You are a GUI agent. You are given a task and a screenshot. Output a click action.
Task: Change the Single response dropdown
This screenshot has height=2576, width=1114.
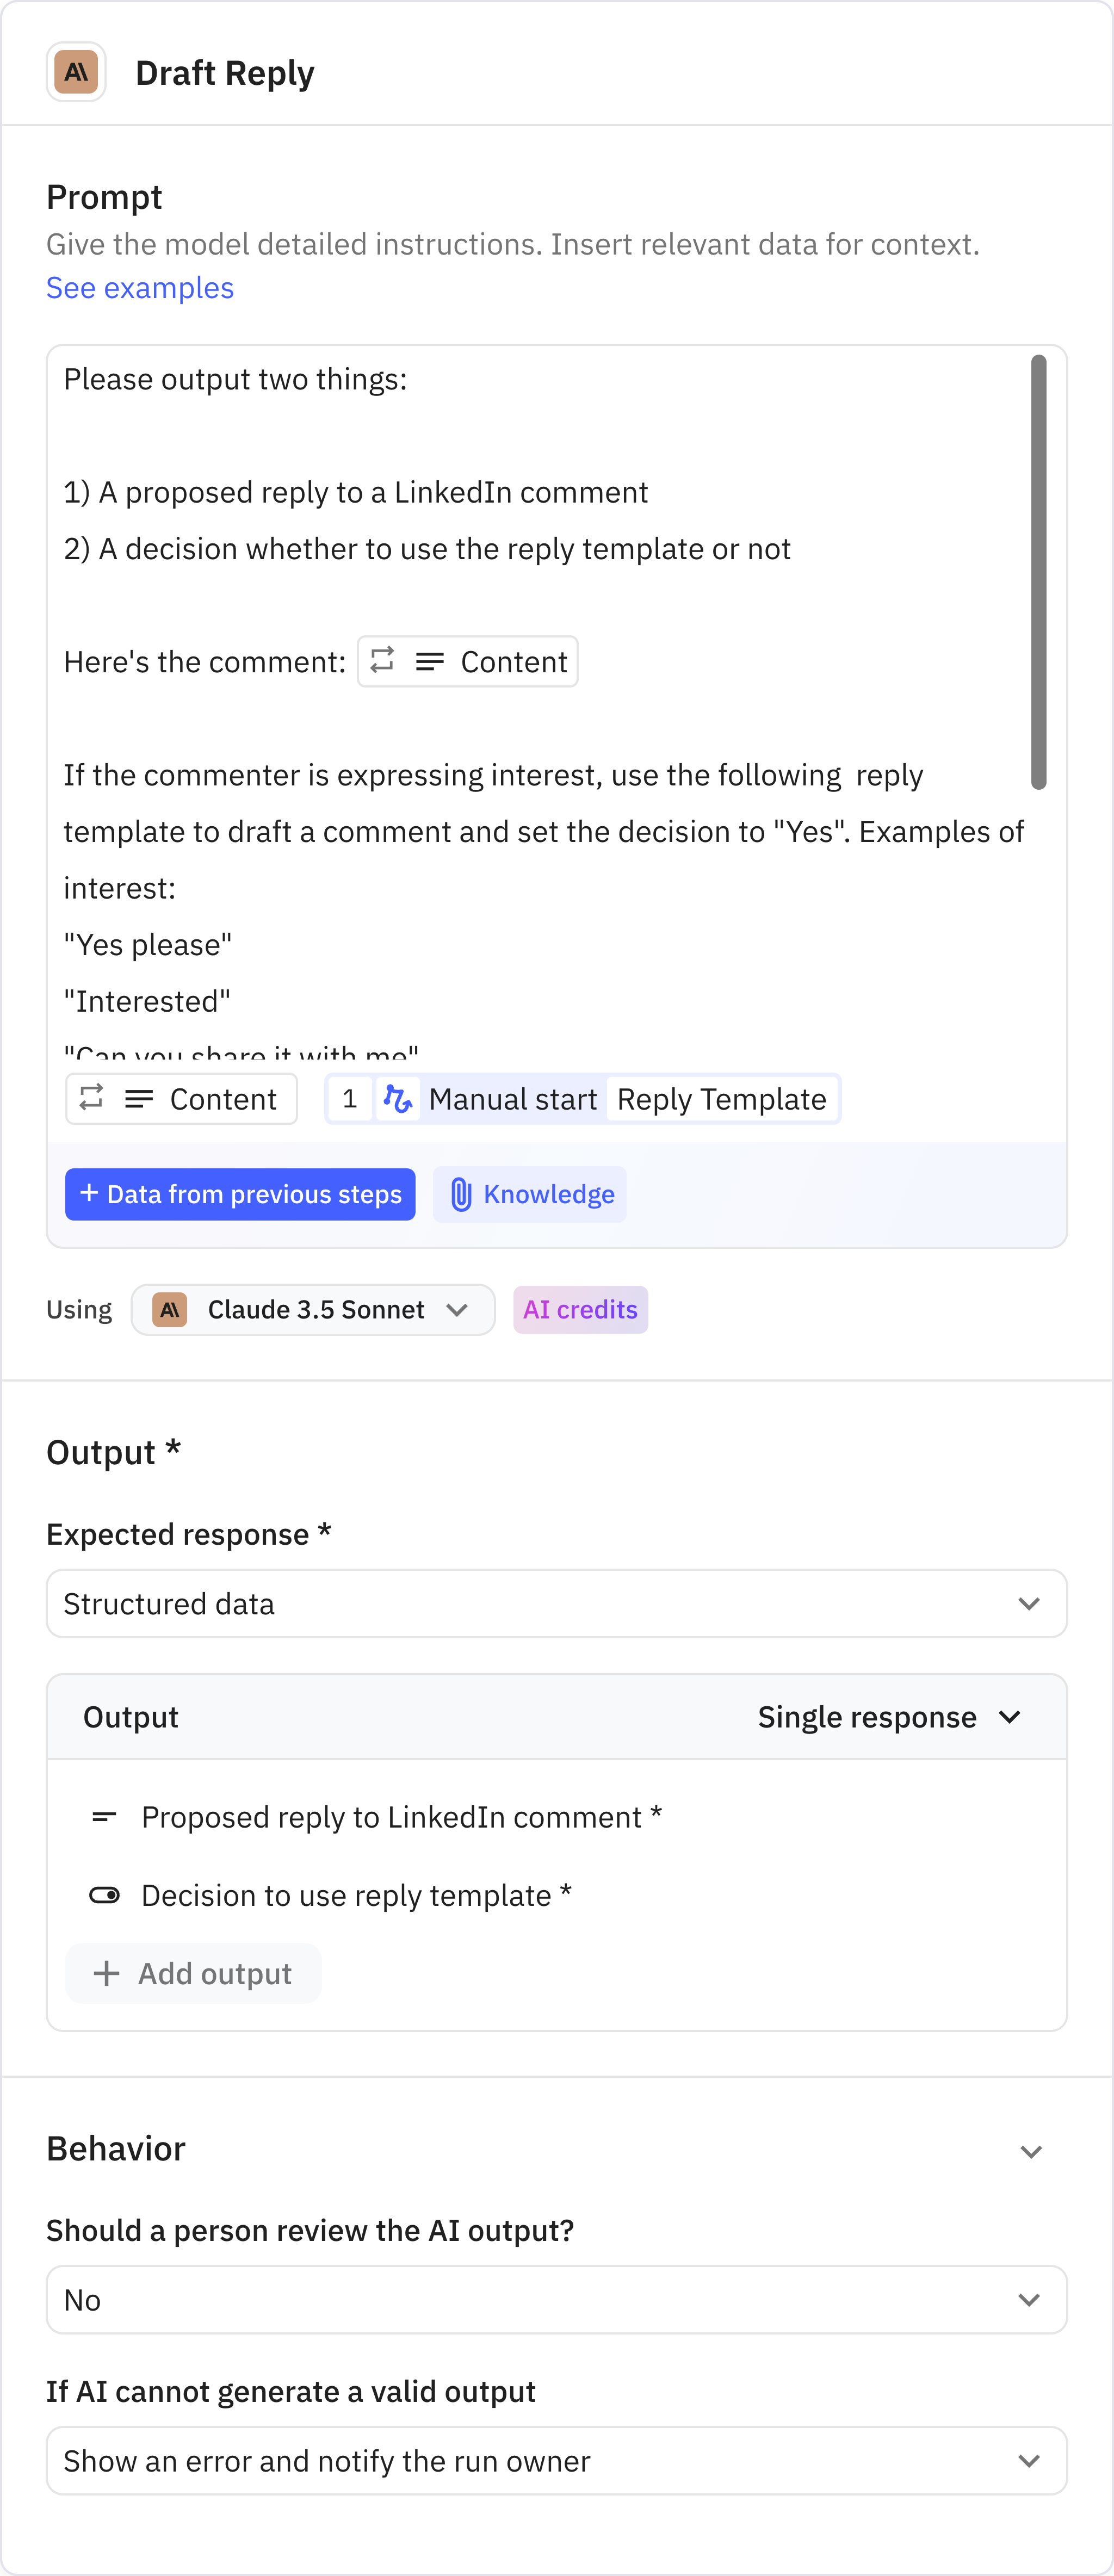click(x=888, y=1717)
